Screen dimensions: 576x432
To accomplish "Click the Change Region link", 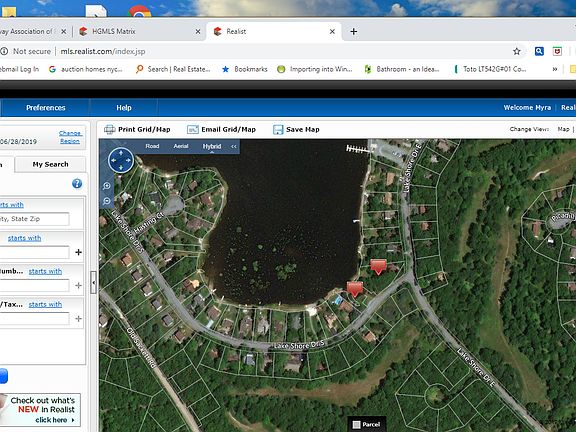I will click(70, 137).
